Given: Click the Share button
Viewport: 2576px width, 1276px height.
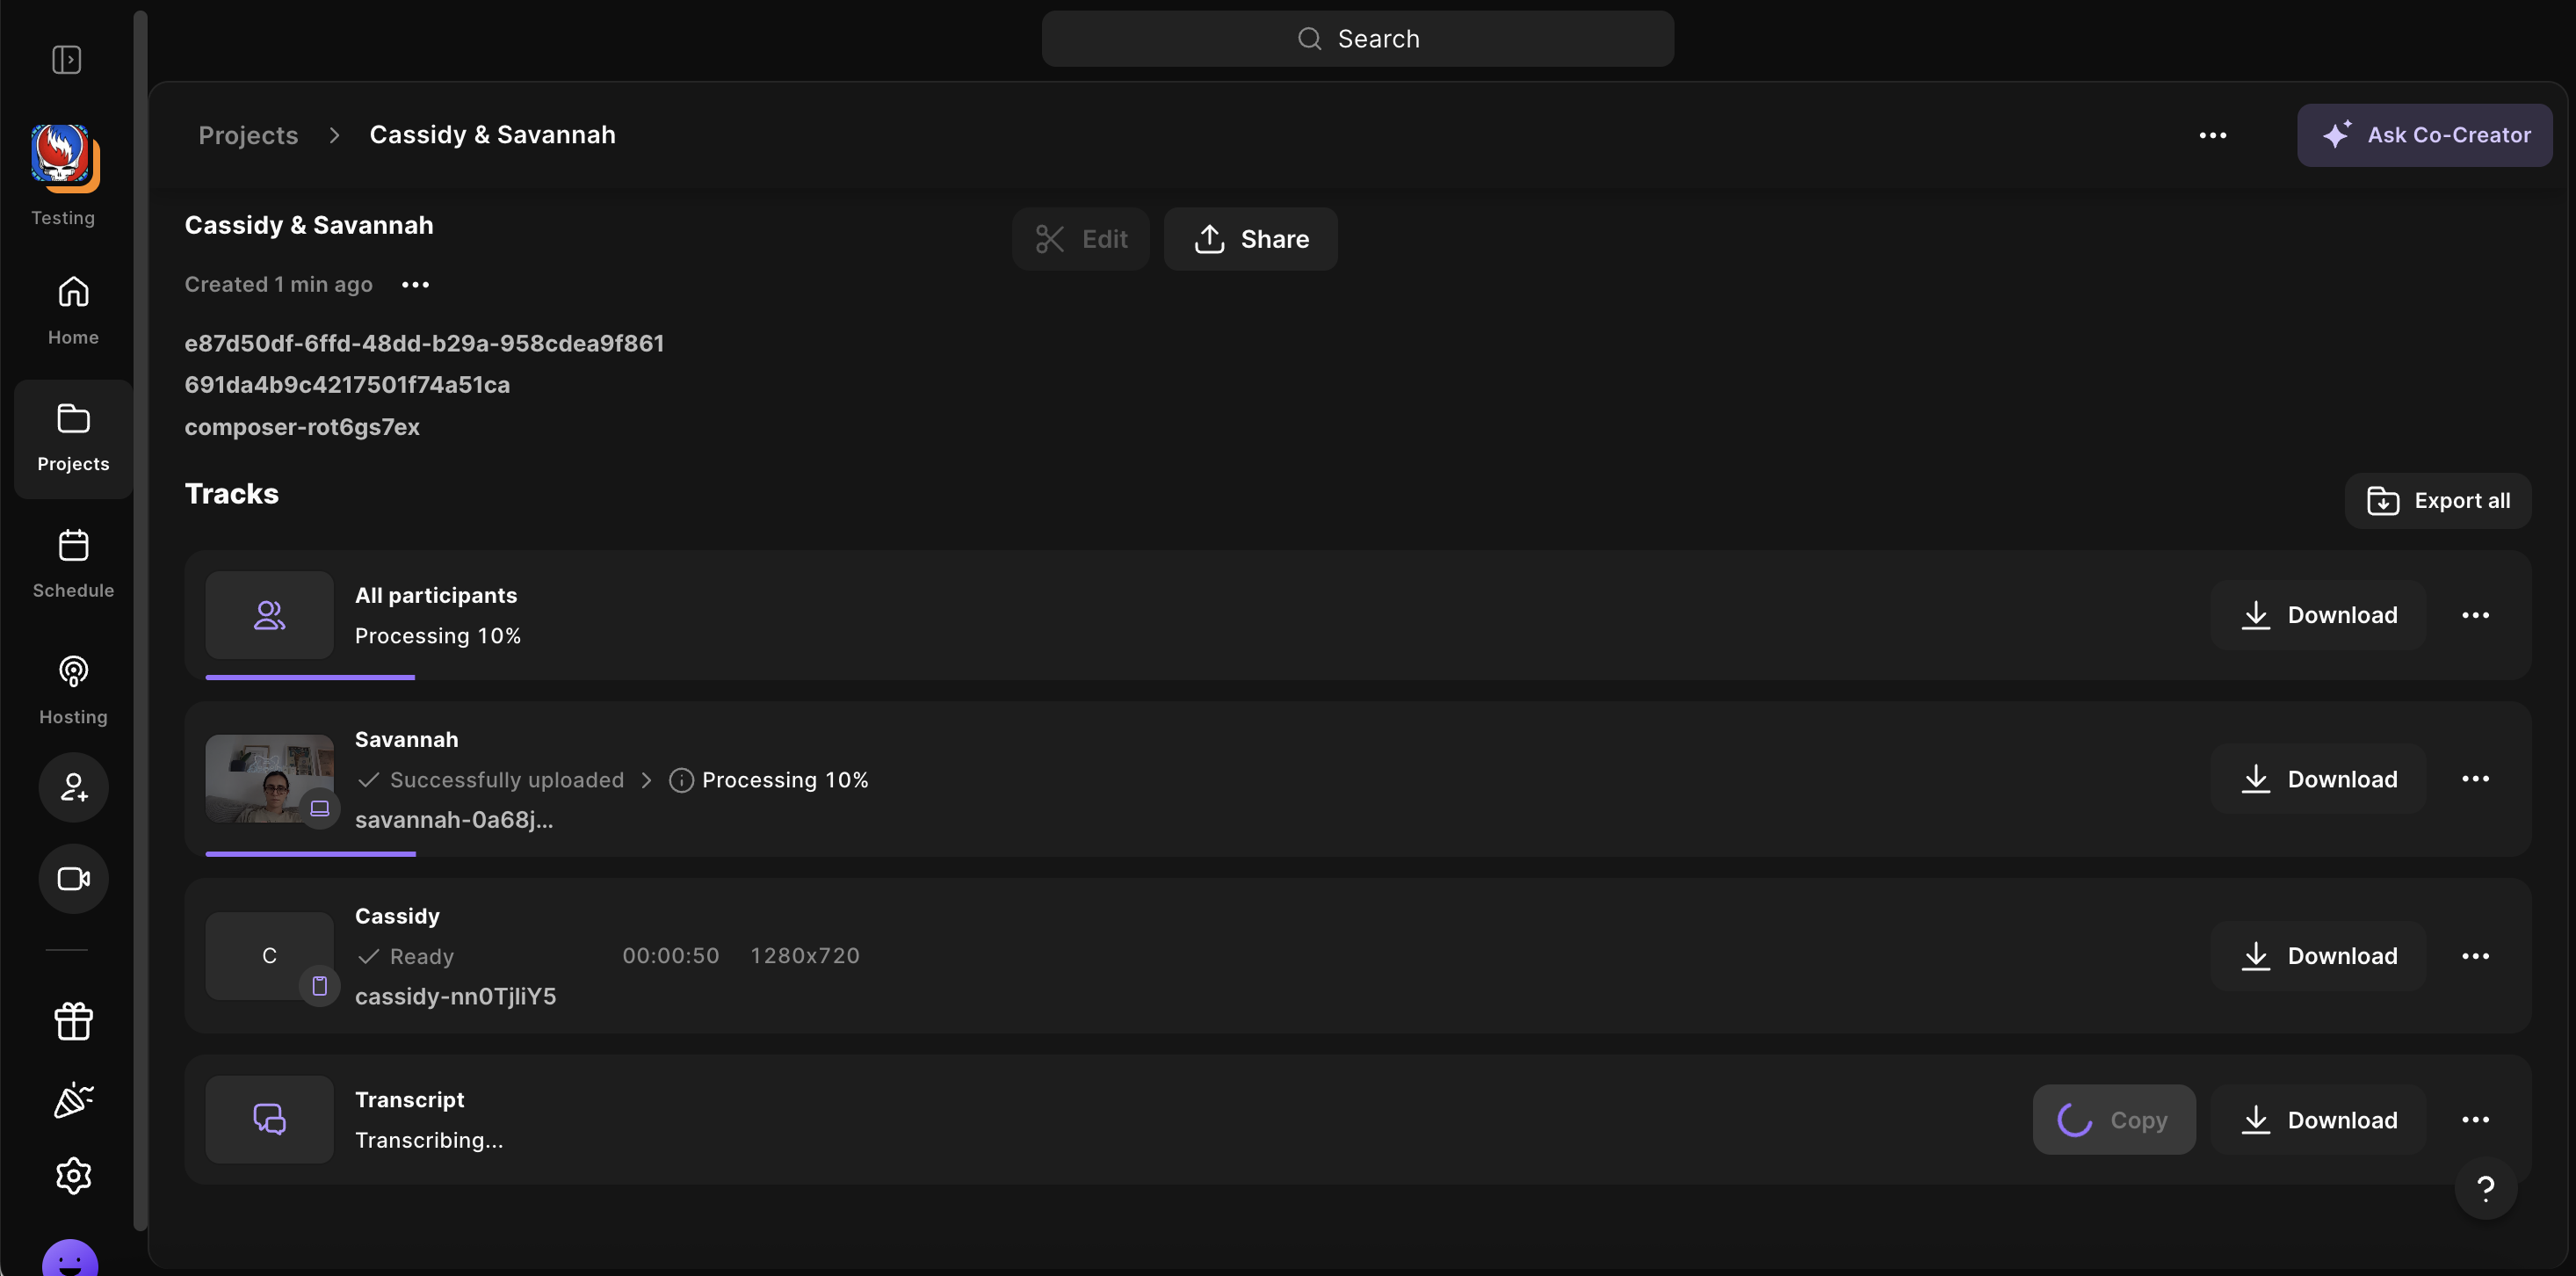Looking at the screenshot, I should point(1250,239).
